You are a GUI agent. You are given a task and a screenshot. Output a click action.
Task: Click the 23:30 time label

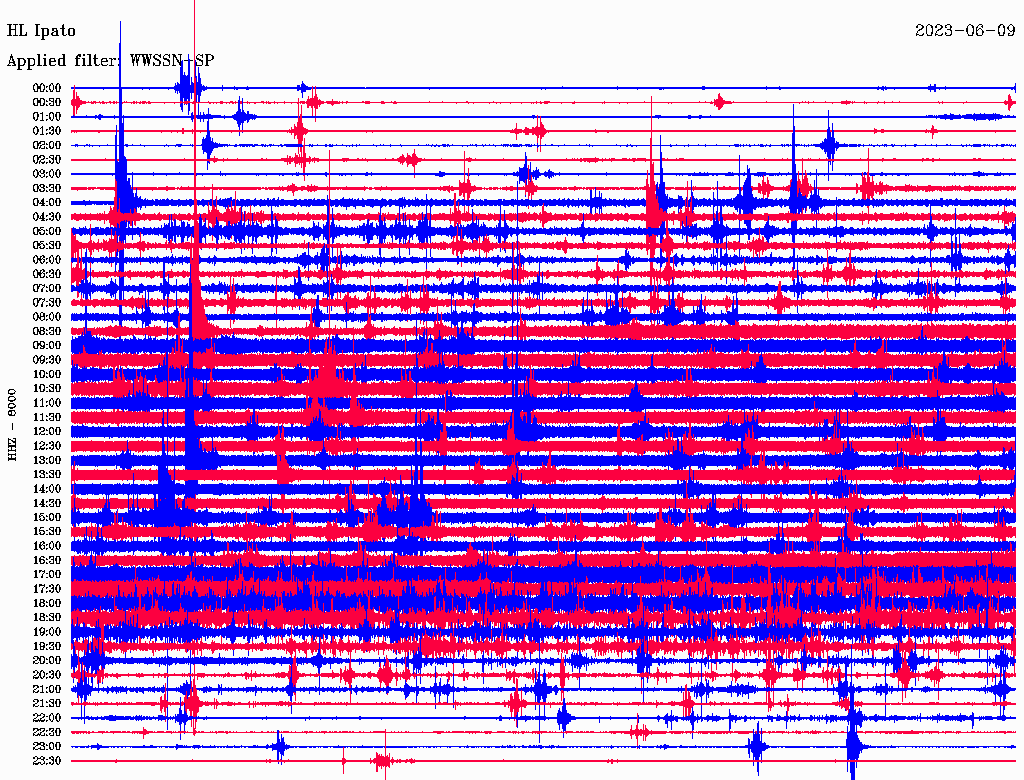47,760
